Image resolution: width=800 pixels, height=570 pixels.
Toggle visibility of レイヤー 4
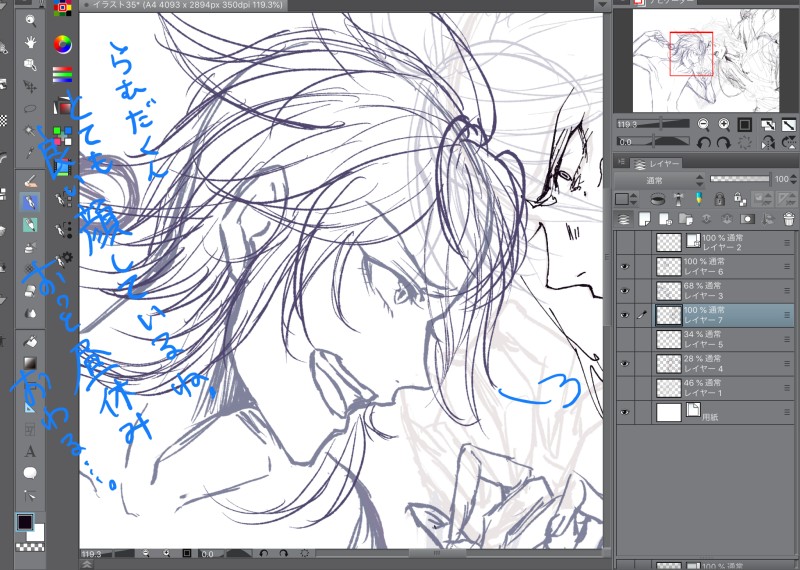point(624,363)
